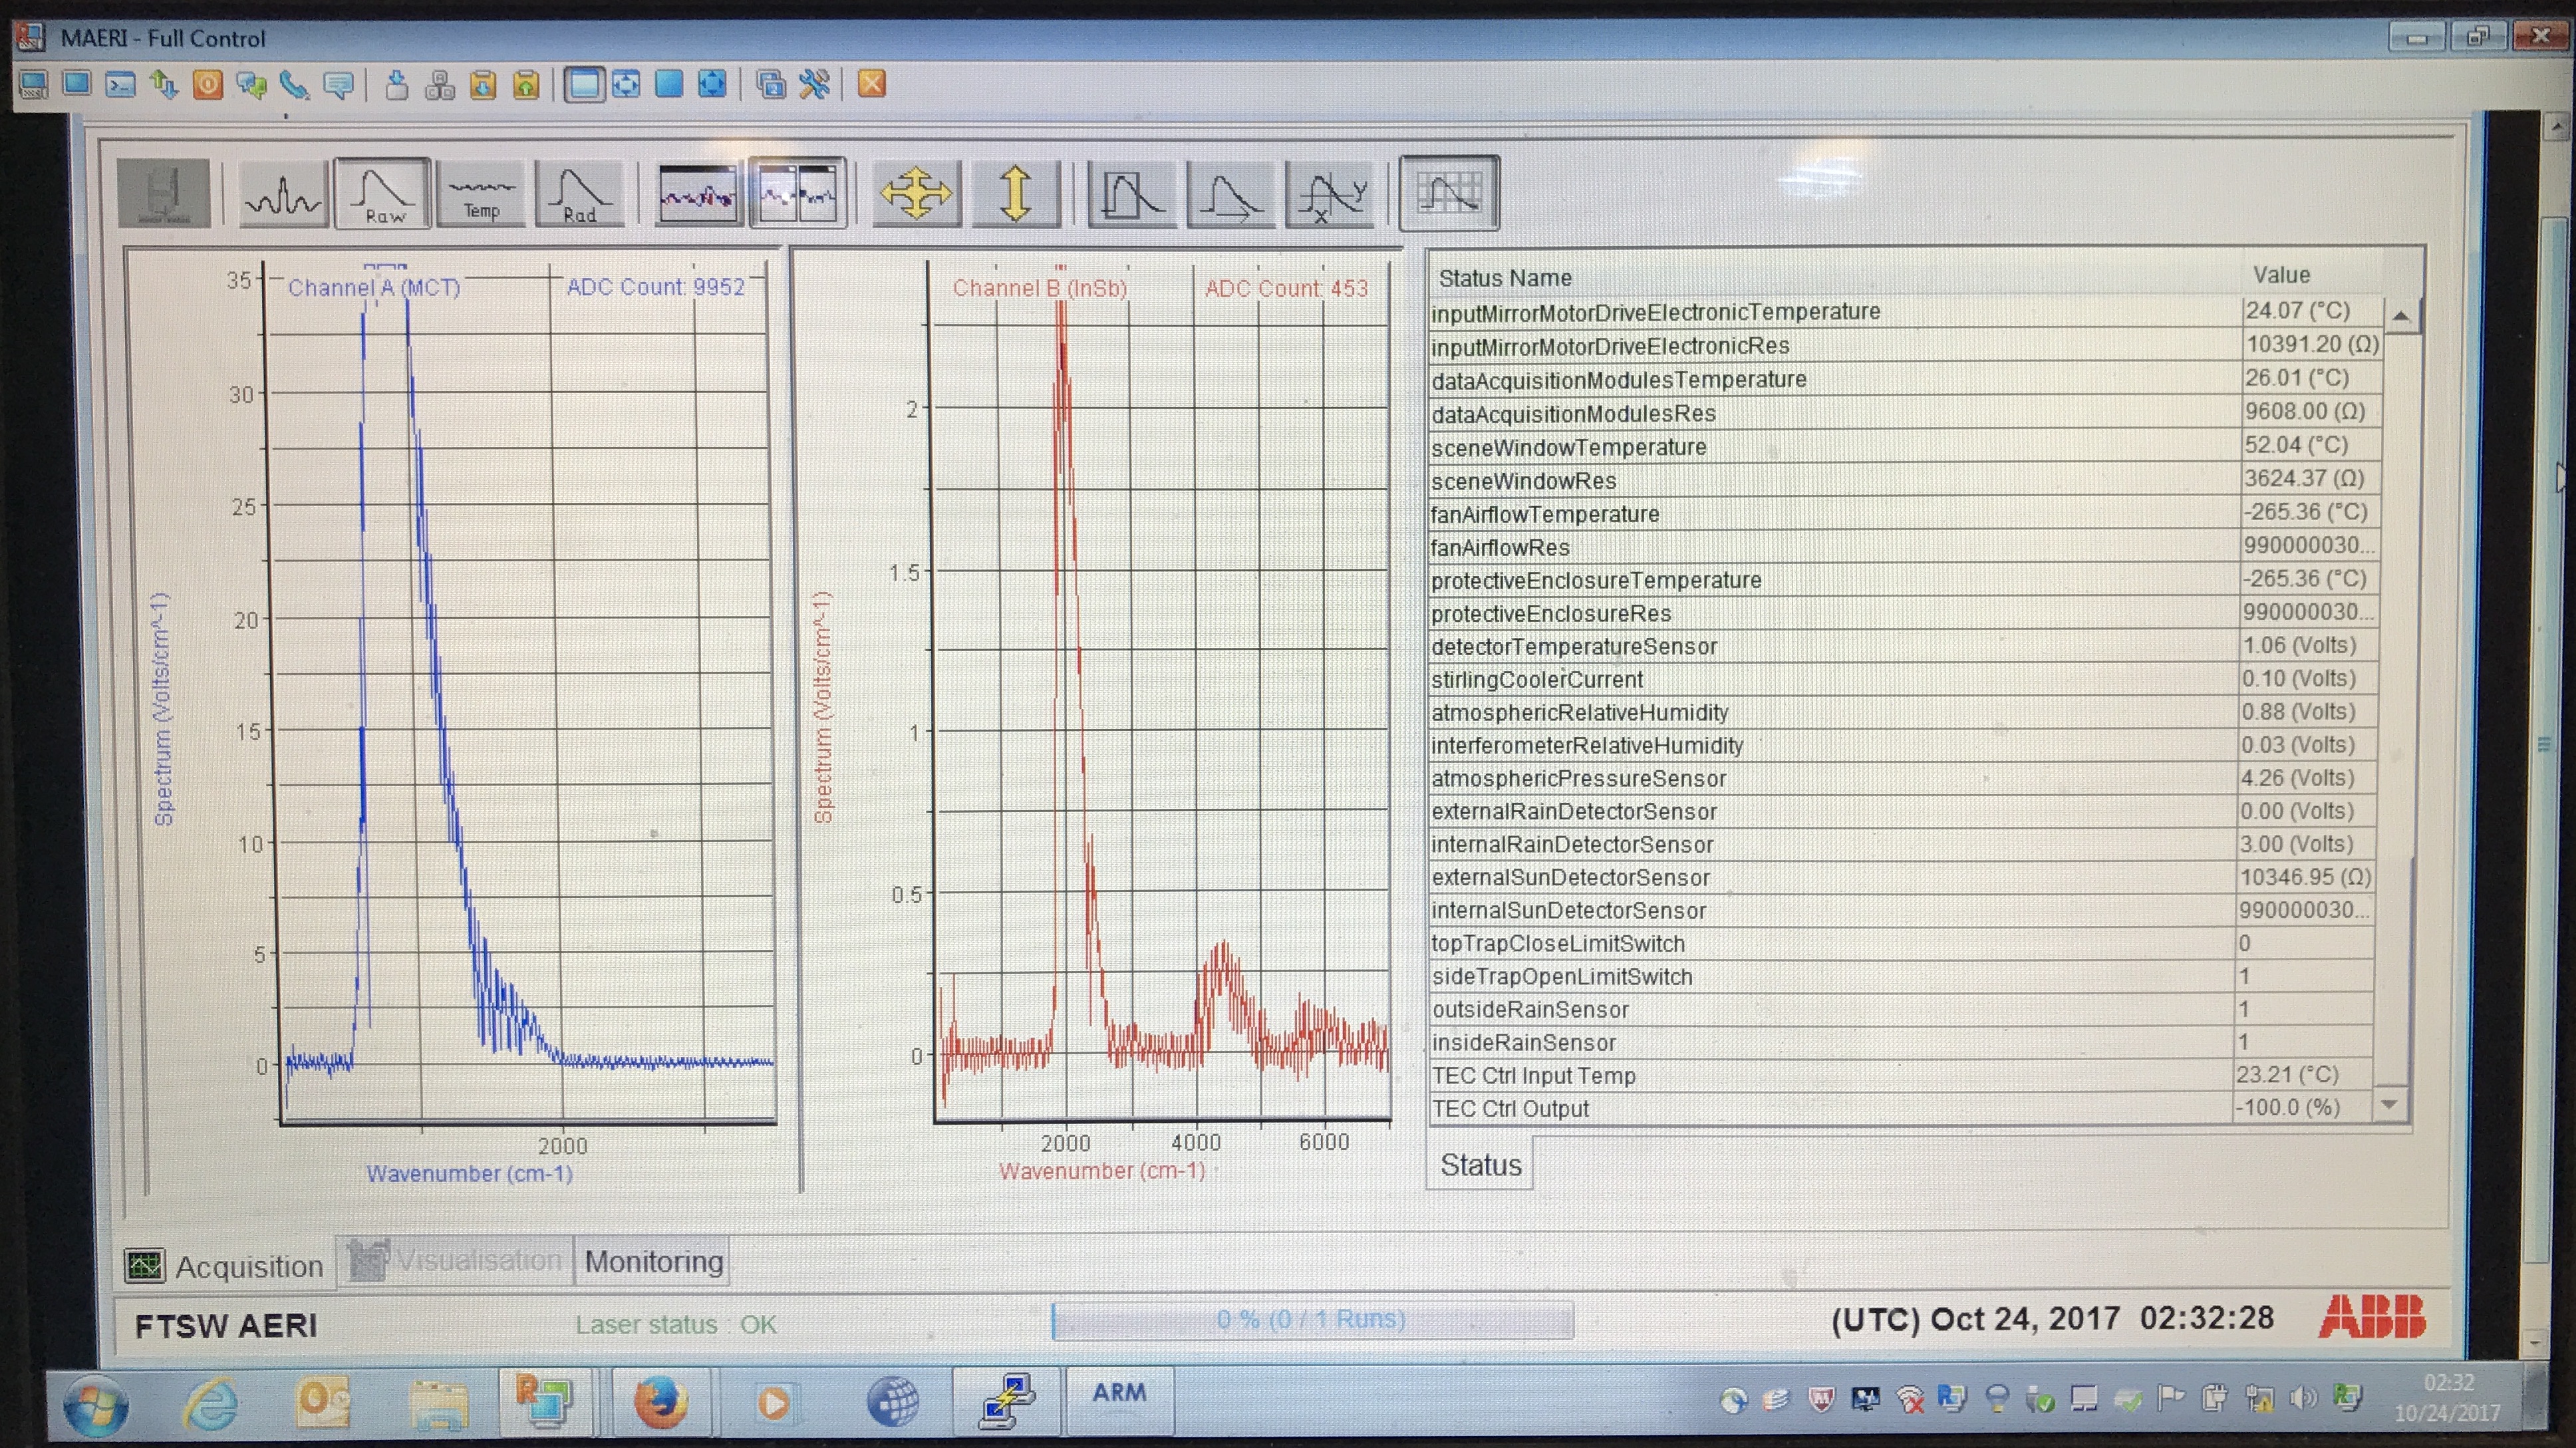This screenshot has height=1448, width=2576.
Task: Click the Status tab below the table
Action: (1480, 1165)
